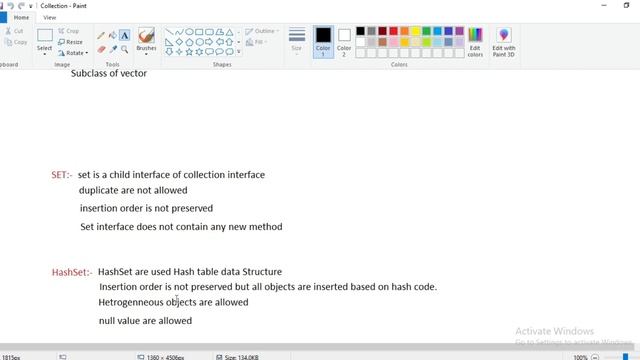Choose the Triangle shape
This screenshot has width=640, height=360.
[x=229, y=32]
